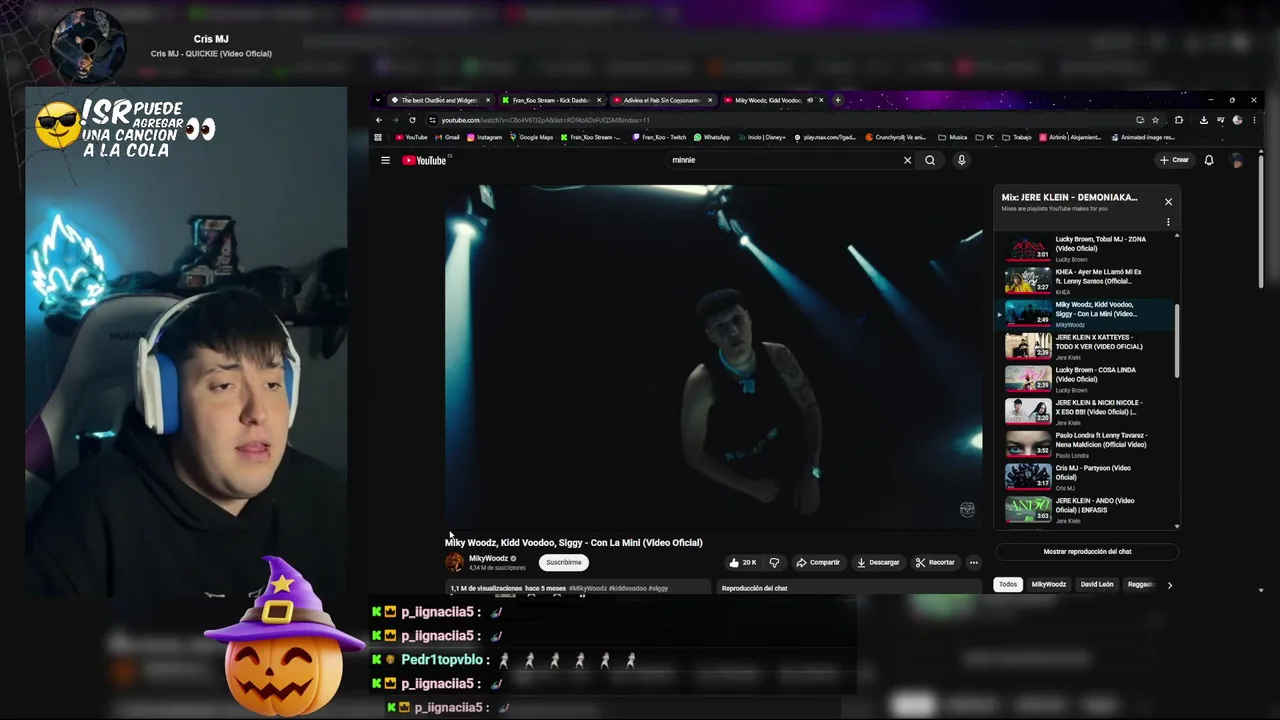Open MikyWoodz channel name link
The image size is (1280, 720).
[x=489, y=559]
